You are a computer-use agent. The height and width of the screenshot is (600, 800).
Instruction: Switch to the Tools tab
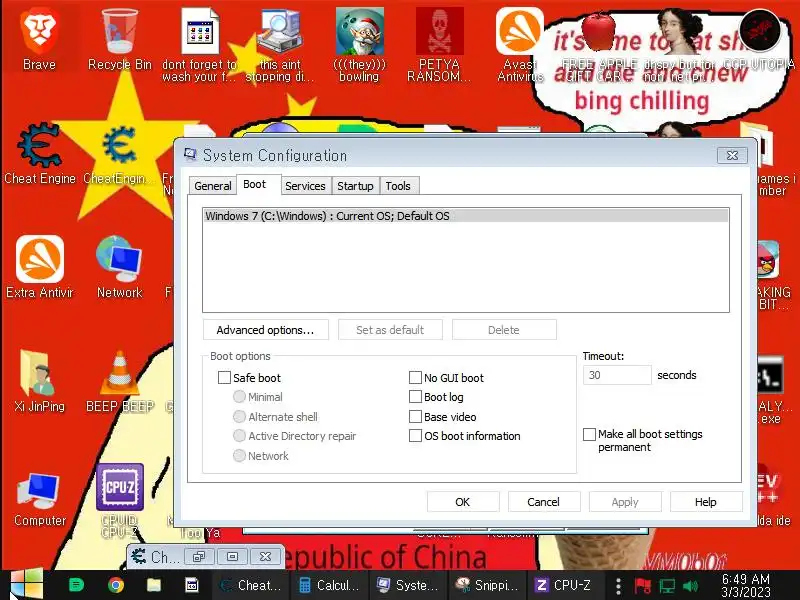(x=398, y=186)
